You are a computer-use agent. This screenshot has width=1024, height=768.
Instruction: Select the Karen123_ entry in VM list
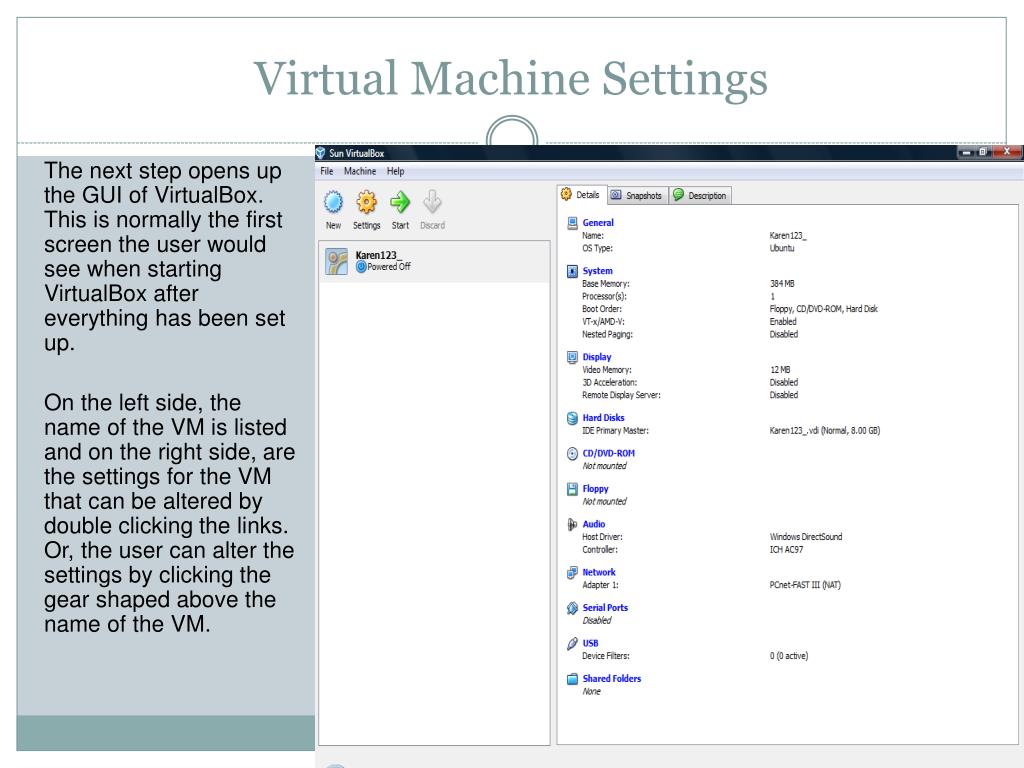[434, 262]
